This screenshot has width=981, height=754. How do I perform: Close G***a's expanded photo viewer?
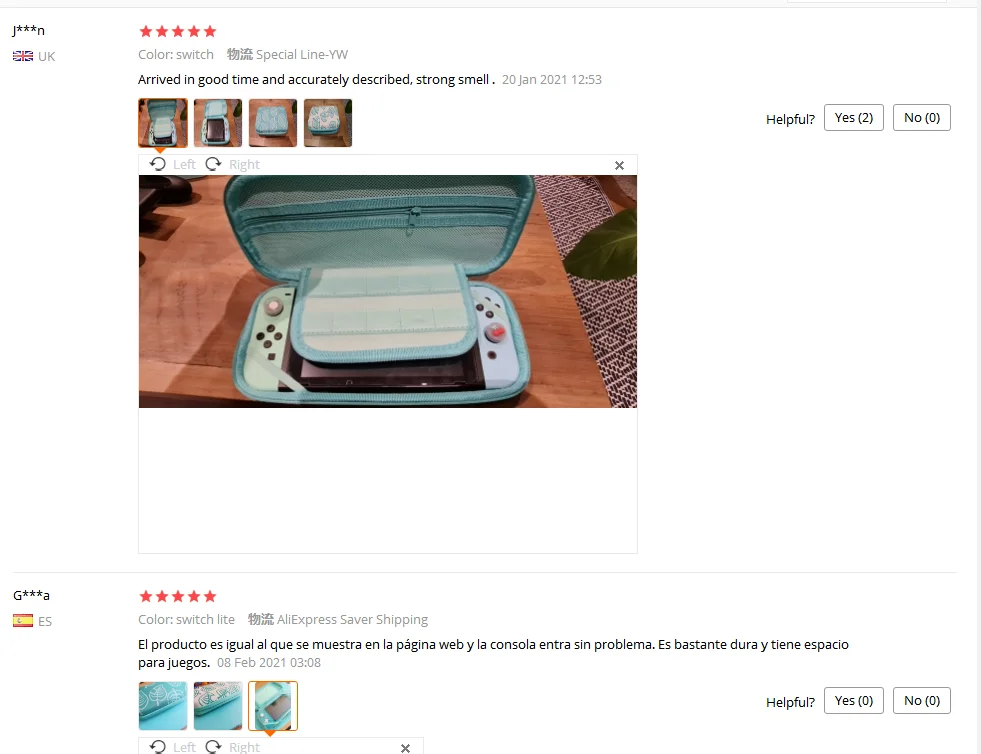coord(405,748)
